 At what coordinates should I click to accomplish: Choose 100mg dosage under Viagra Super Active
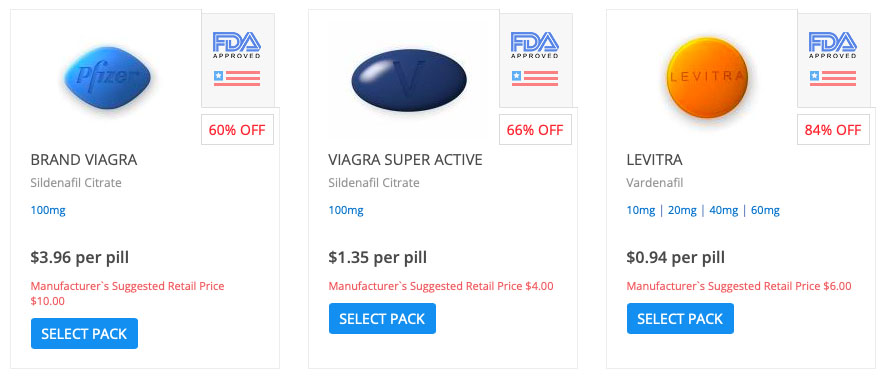pos(346,211)
